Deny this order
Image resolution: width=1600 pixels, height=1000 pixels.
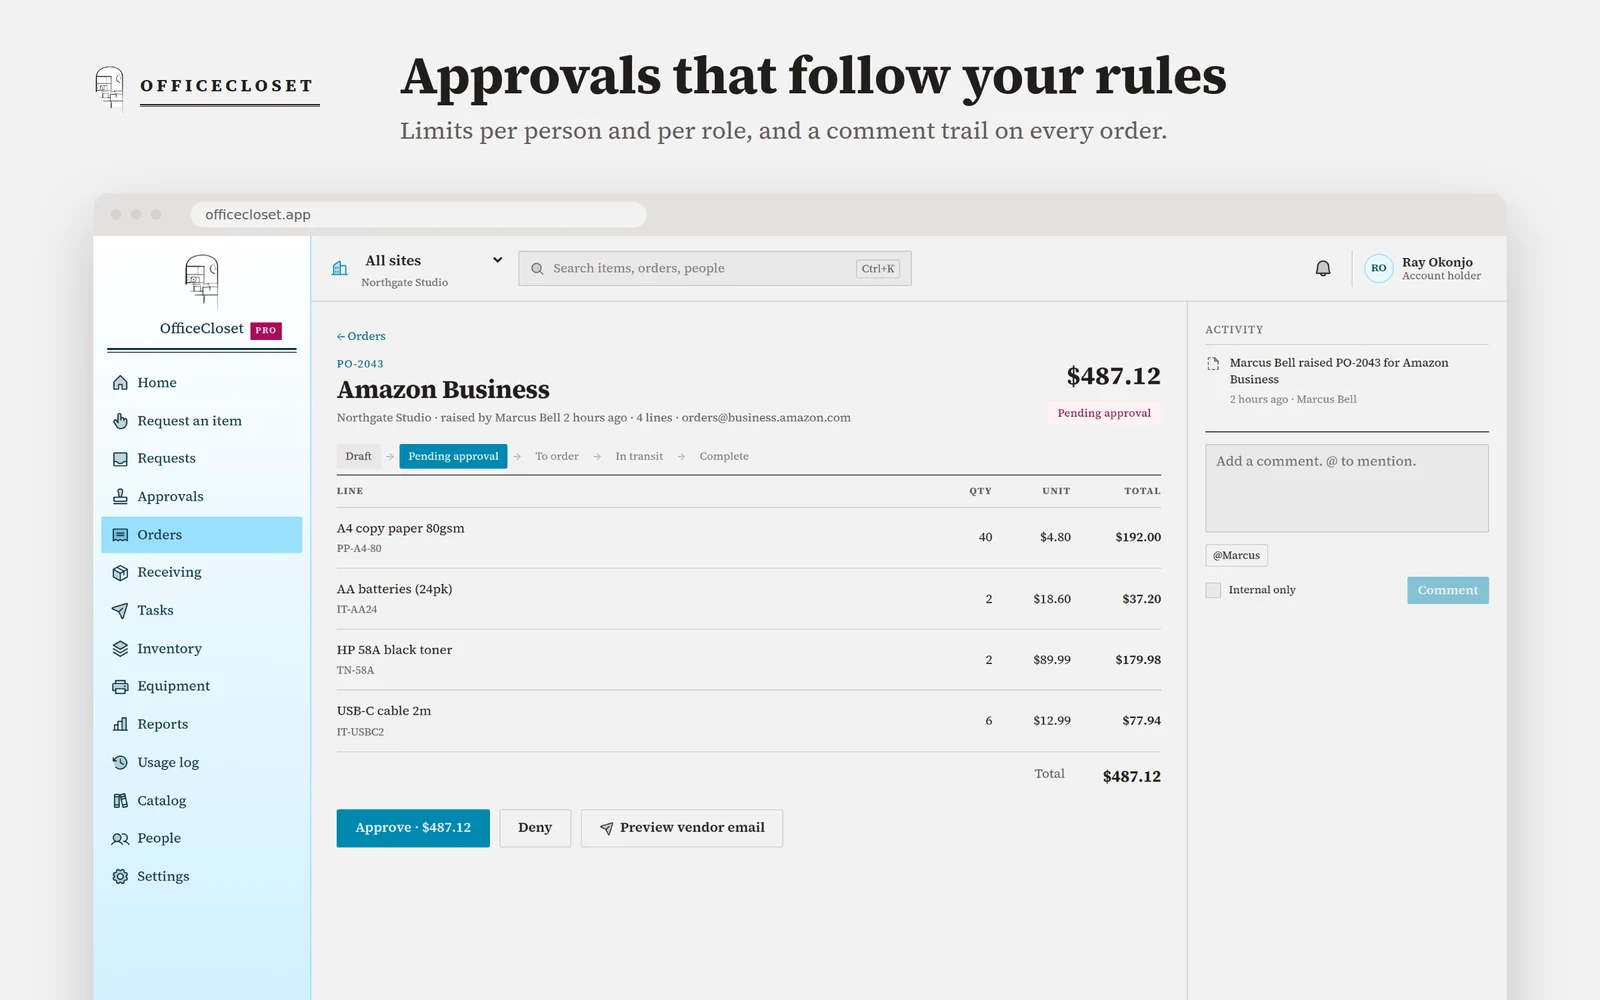tap(535, 828)
